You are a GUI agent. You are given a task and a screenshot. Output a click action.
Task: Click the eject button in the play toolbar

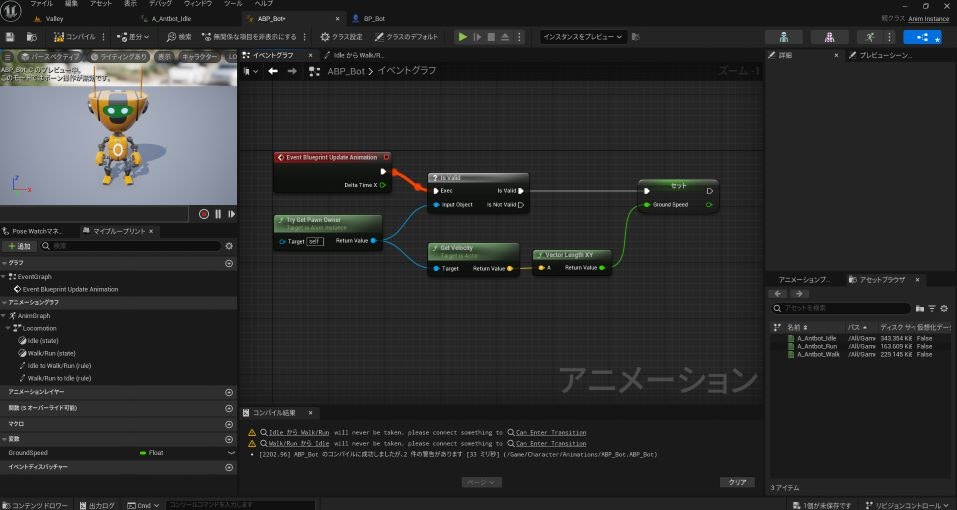[505, 37]
